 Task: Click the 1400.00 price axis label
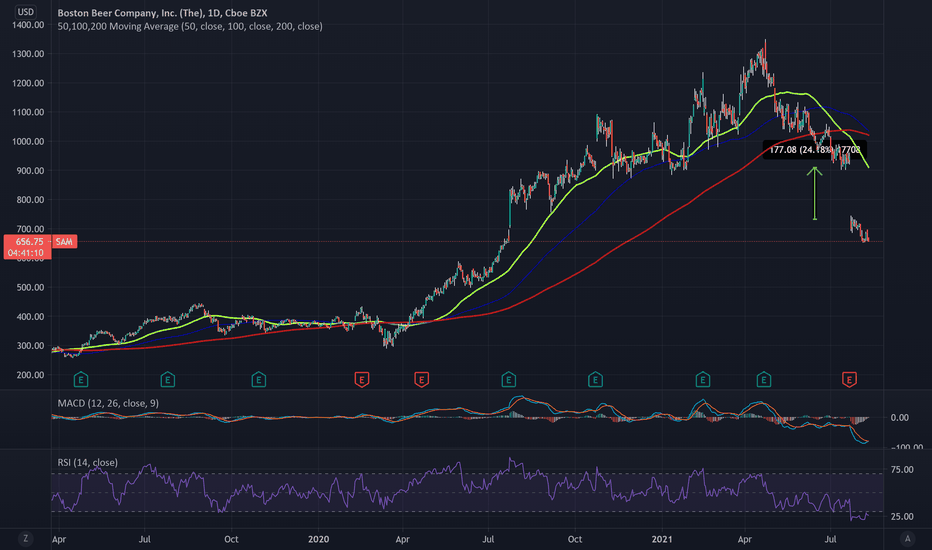(28, 25)
